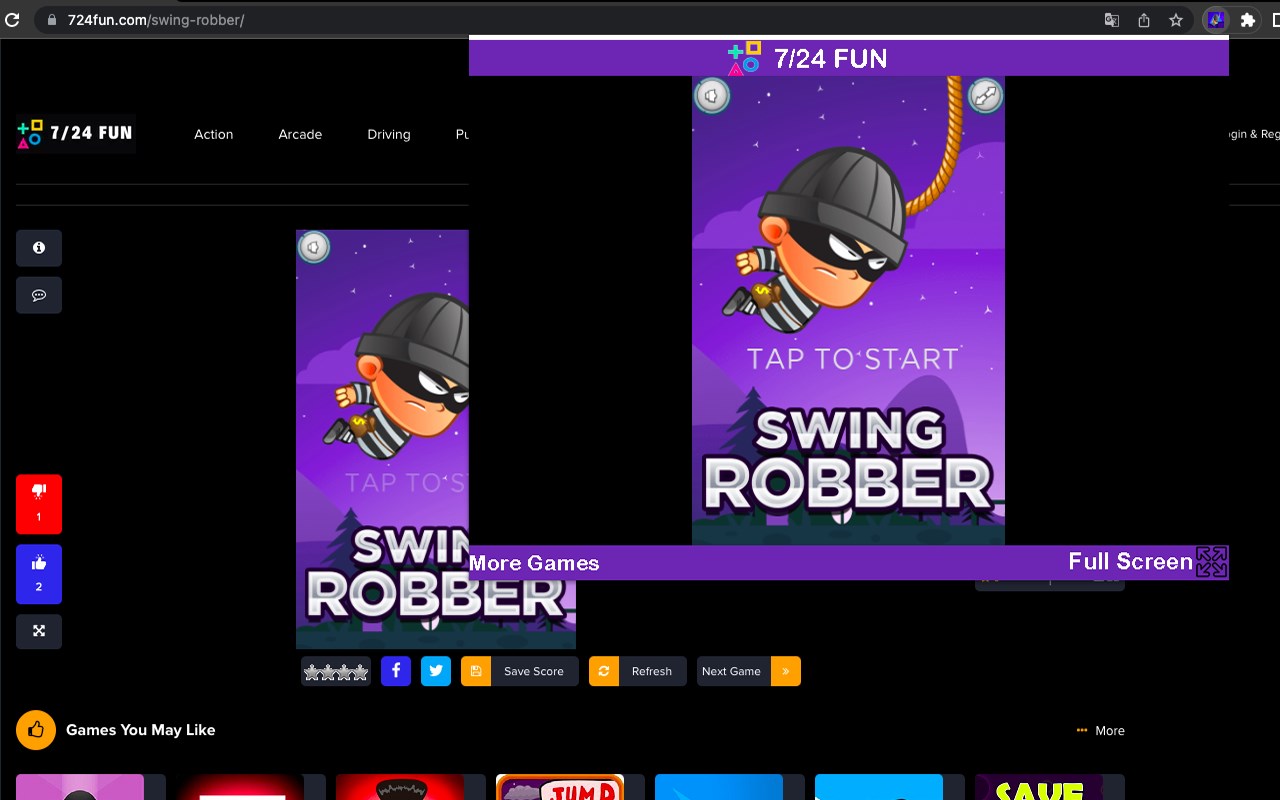
Task: Toggle fullscreen icon in popup game
Action: point(986,96)
